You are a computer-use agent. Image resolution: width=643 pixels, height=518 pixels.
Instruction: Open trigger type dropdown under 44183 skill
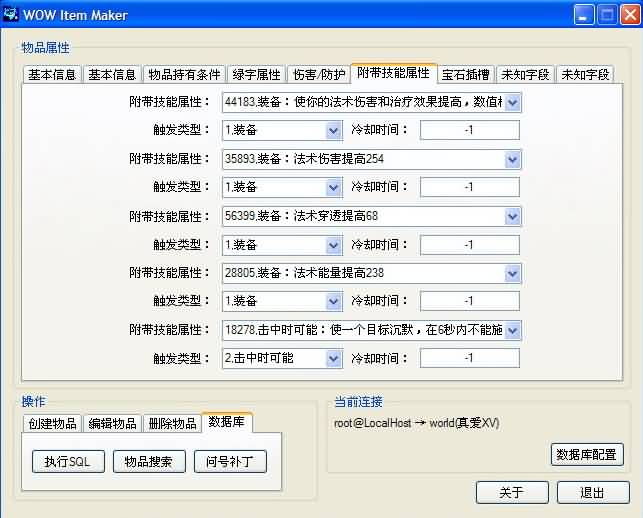(x=334, y=130)
